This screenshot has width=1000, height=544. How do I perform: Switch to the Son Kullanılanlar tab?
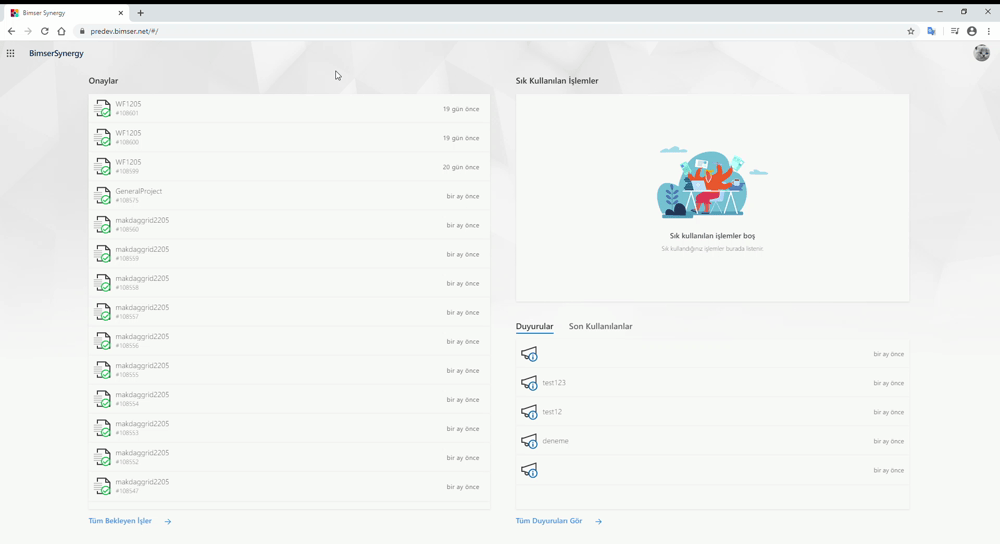[600, 326]
